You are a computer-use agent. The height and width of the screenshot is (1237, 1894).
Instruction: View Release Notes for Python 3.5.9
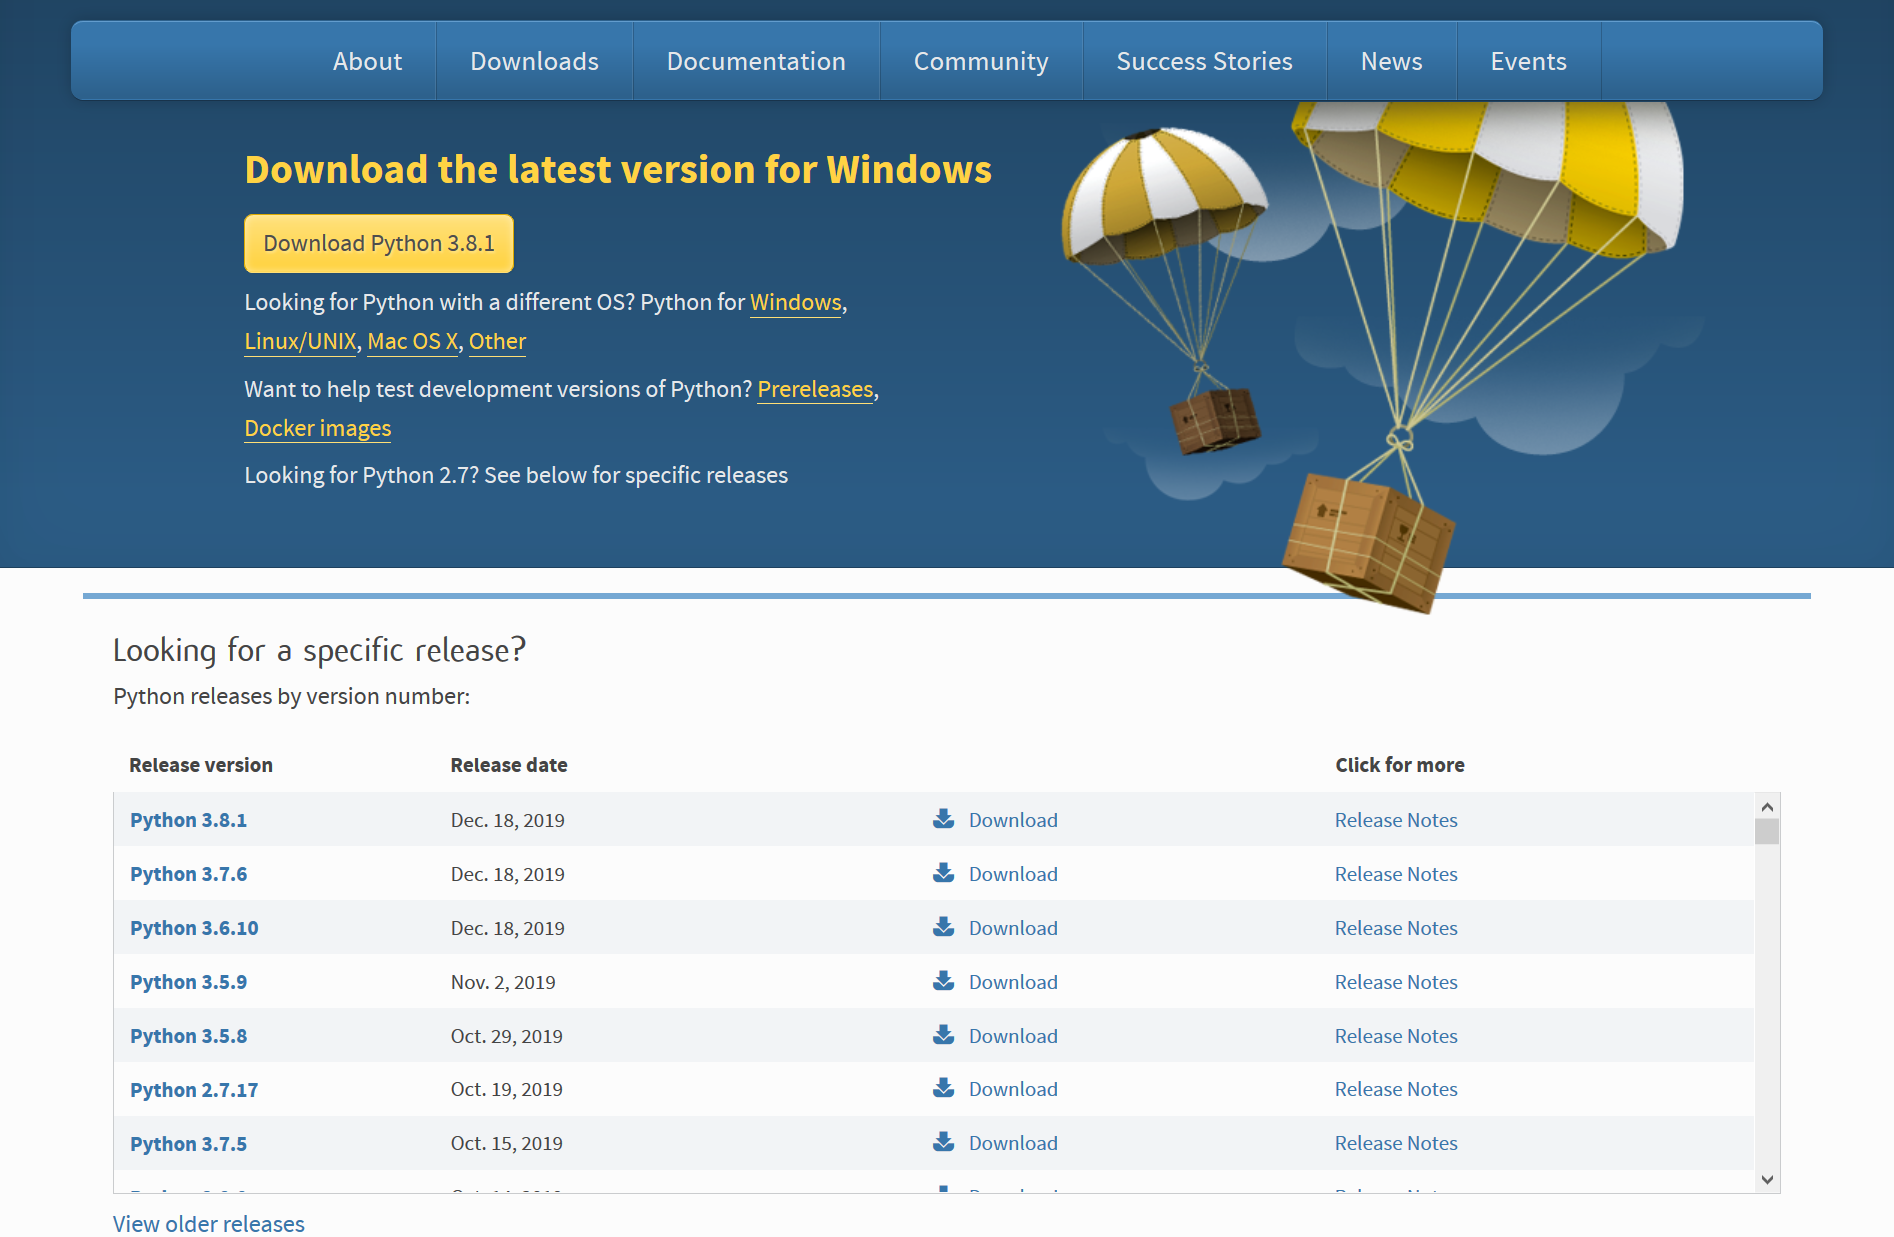[x=1396, y=982]
